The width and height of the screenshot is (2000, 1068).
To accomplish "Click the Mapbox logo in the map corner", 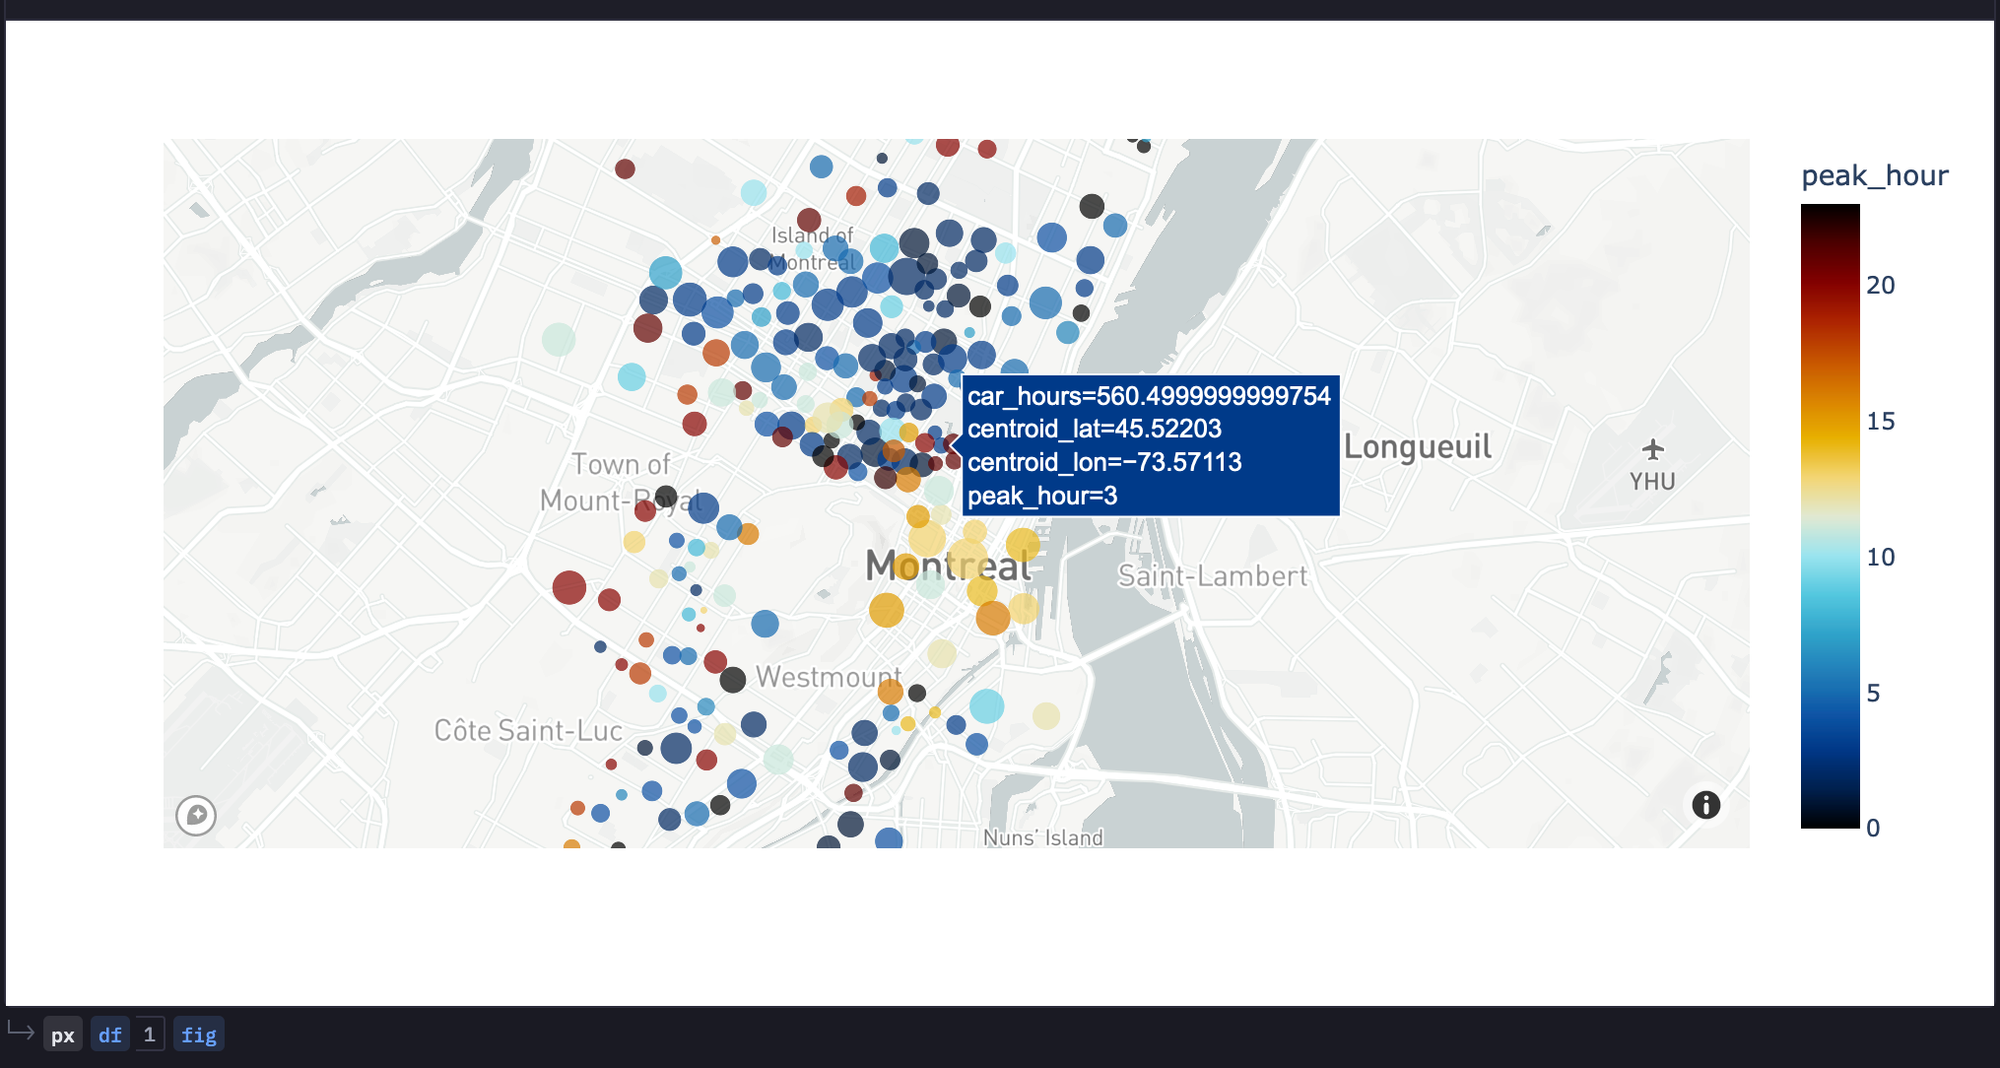I will click(196, 816).
